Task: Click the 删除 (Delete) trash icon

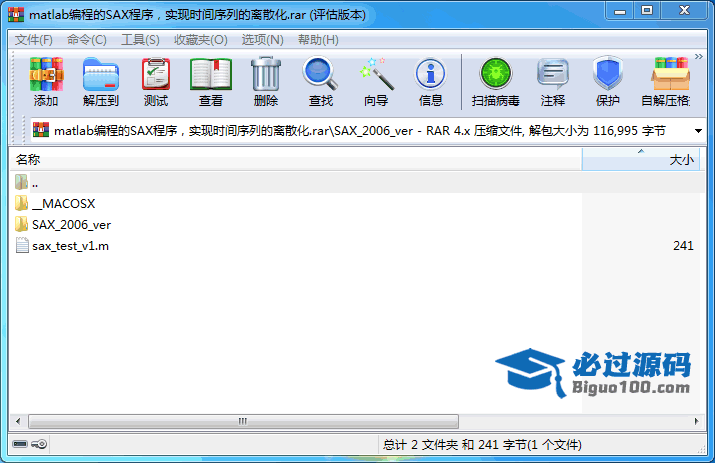Action: coord(266,74)
